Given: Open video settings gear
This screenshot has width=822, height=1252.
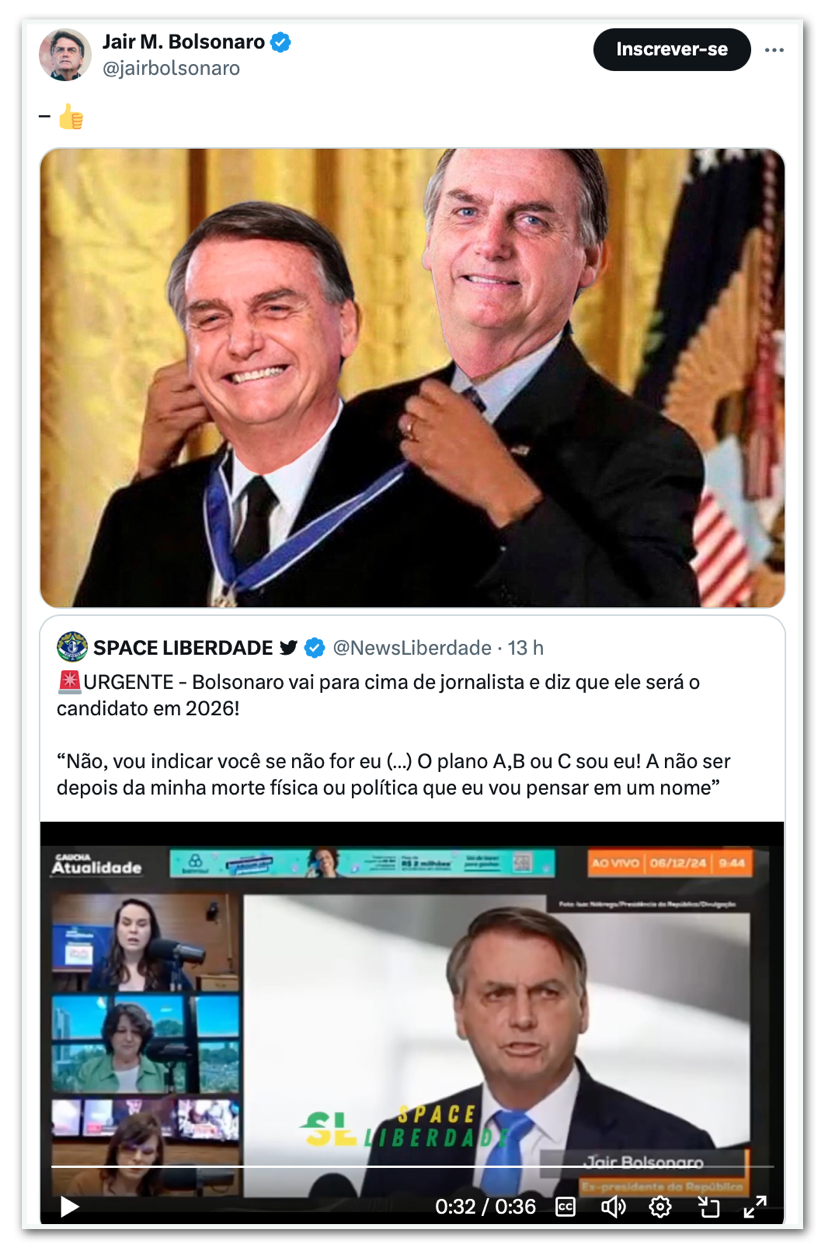Looking at the screenshot, I should point(660,1207).
